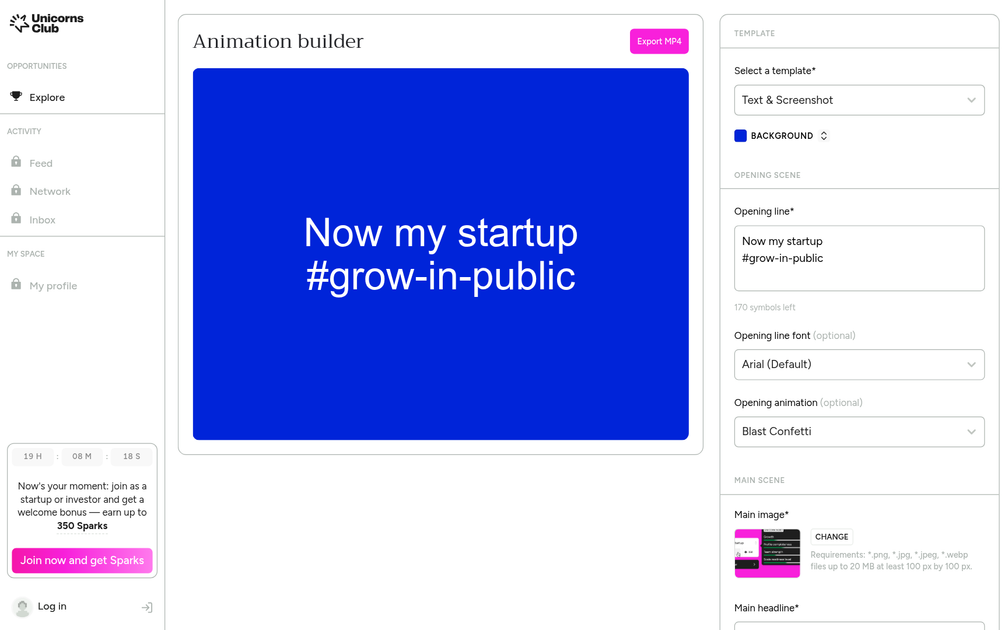Click the lock icon next to Network
This screenshot has width=1008, height=630.
tap(17, 191)
